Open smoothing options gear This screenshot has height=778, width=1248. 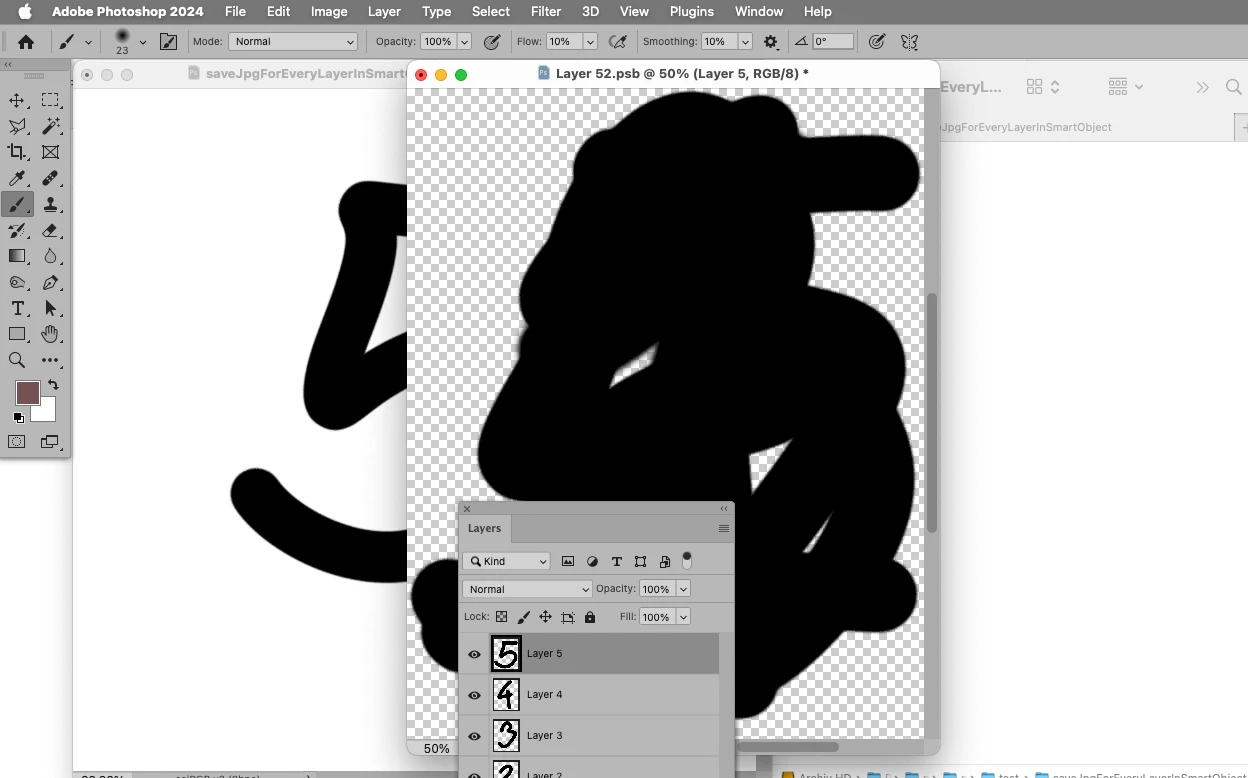pos(771,42)
